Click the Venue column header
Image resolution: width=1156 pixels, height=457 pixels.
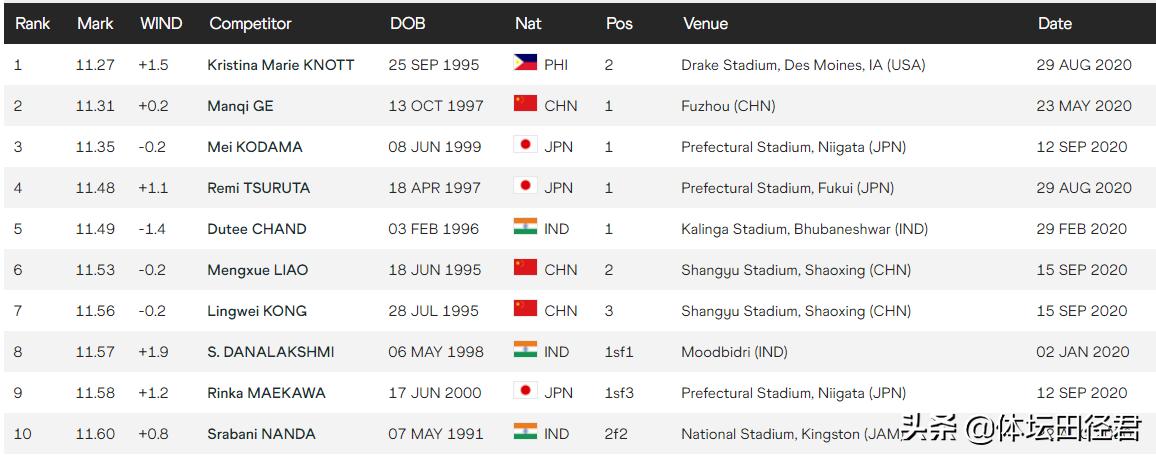coord(705,23)
